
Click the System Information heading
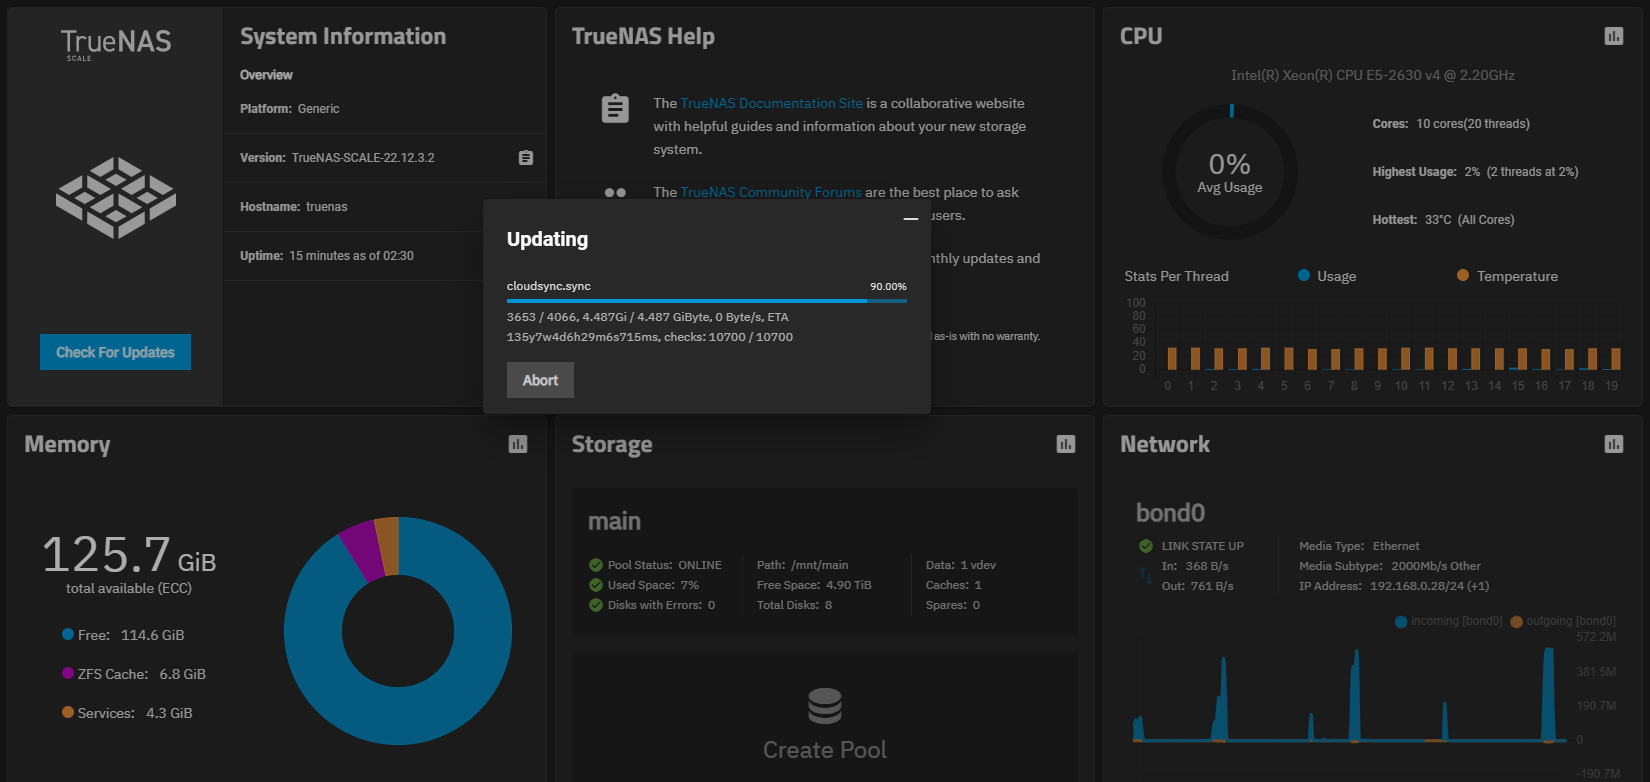click(343, 36)
